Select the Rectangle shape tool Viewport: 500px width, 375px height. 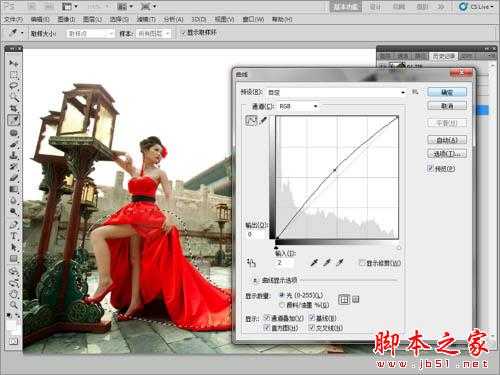(14, 259)
